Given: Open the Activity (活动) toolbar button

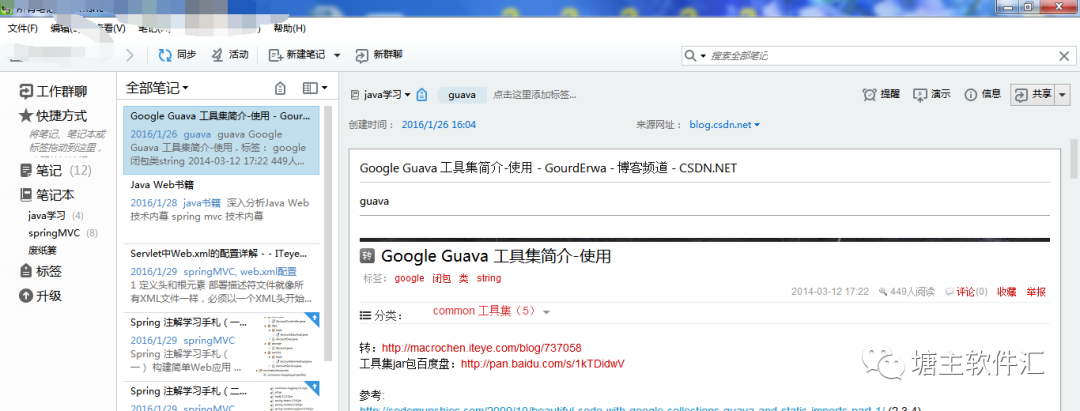Looking at the screenshot, I should tap(229, 55).
